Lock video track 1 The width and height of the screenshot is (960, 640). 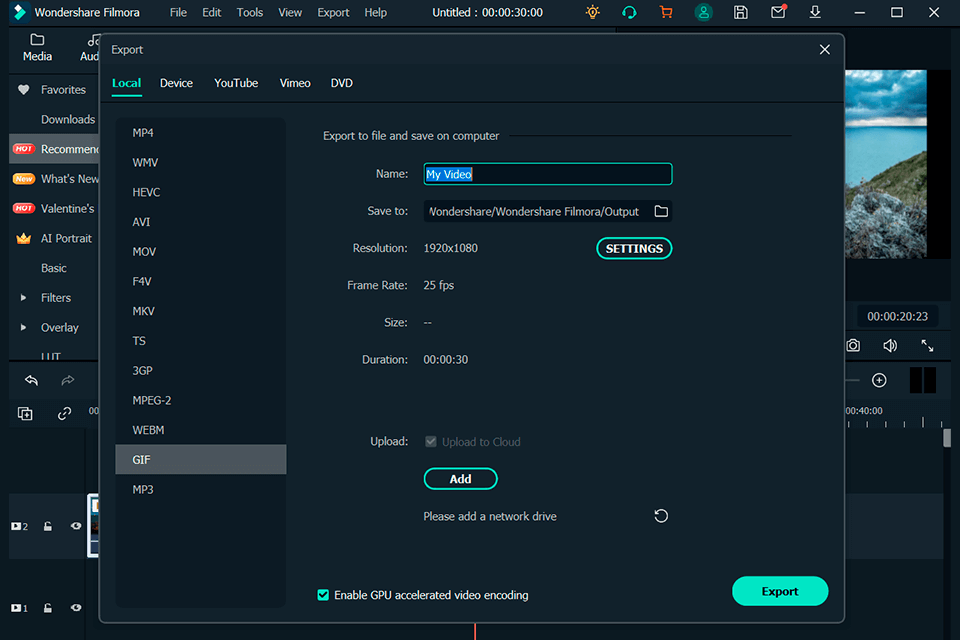pyautogui.click(x=48, y=608)
